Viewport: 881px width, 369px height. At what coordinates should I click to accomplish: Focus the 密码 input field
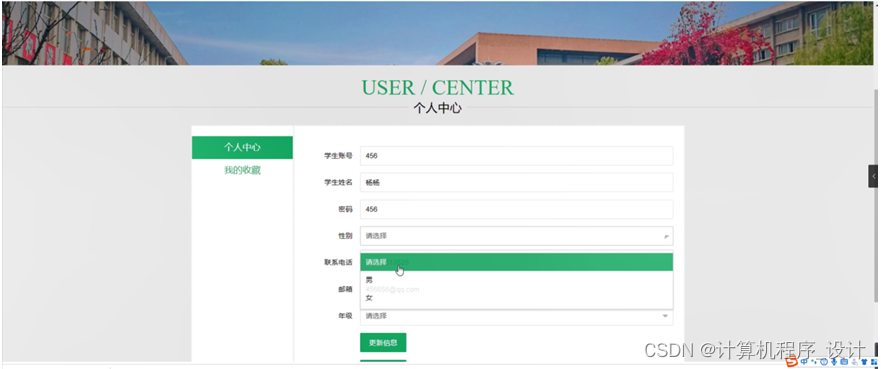pyautogui.click(x=516, y=209)
